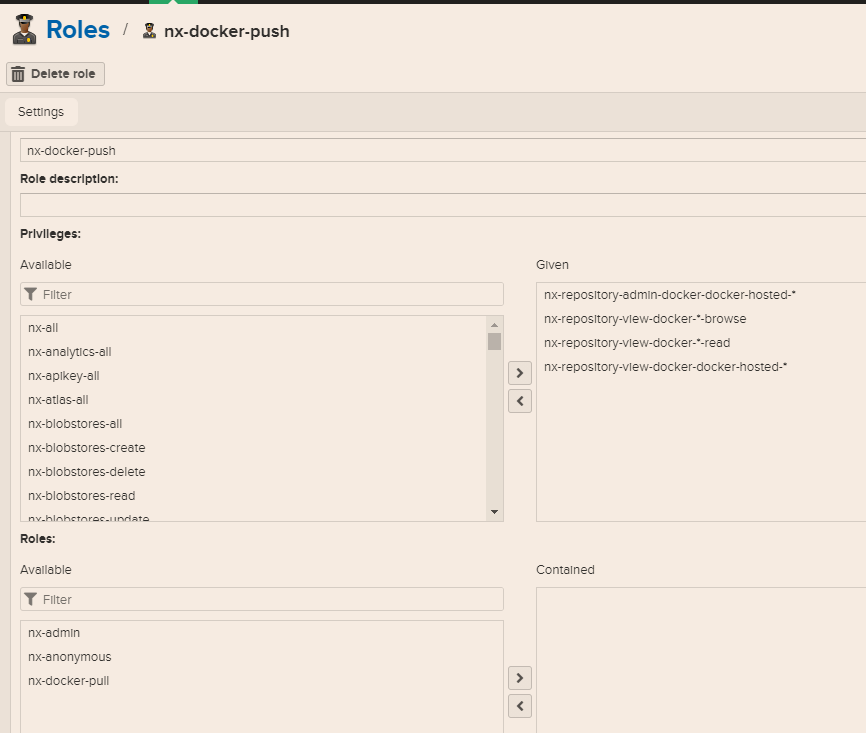Focus the Roles filter input
866x733 pixels.
coord(270,600)
